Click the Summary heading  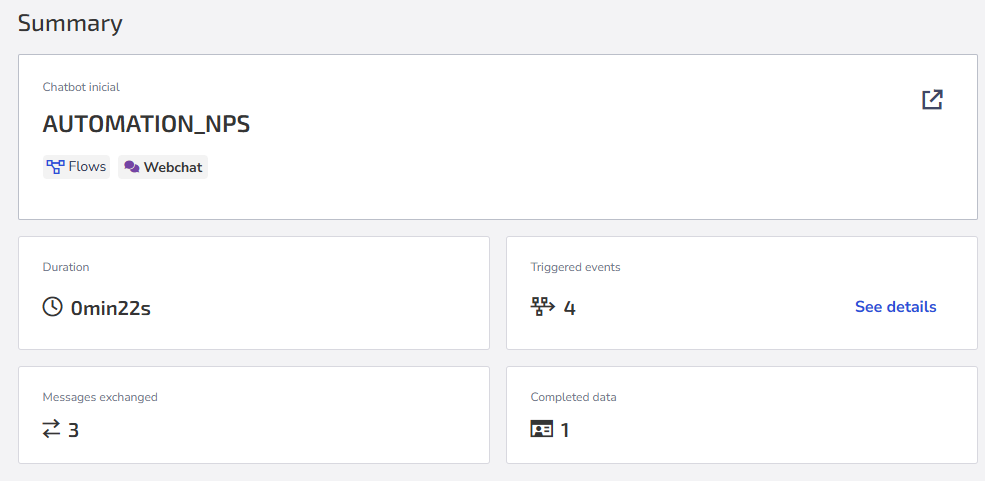(x=70, y=23)
